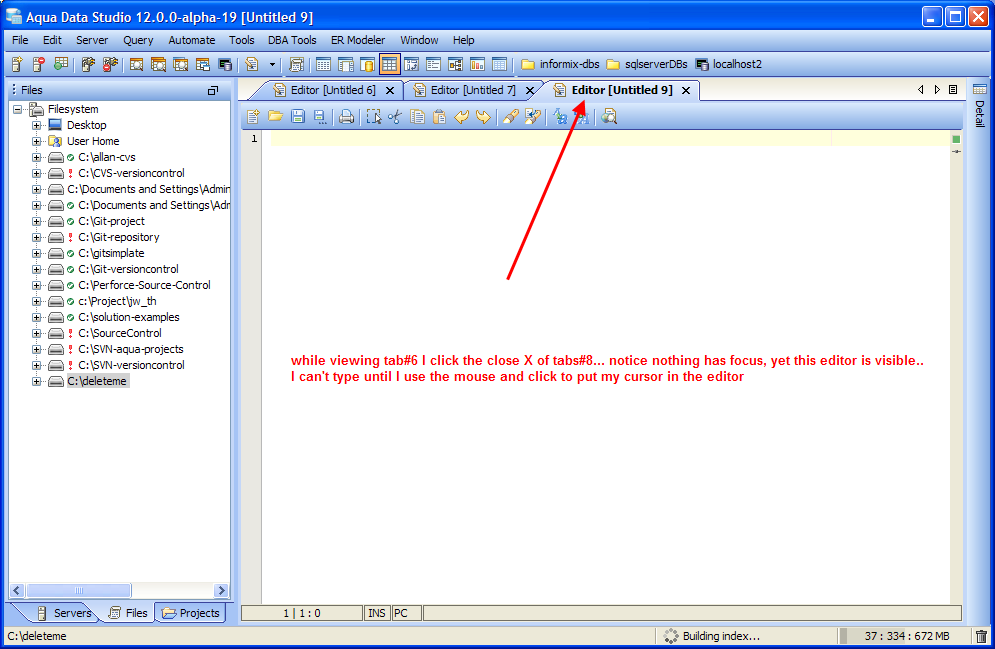
Task: Click the bar chart icon in main toolbar
Action: tap(477, 64)
